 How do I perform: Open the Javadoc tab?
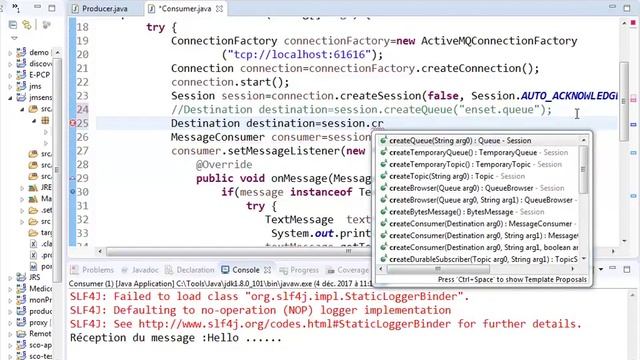(140, 270)
